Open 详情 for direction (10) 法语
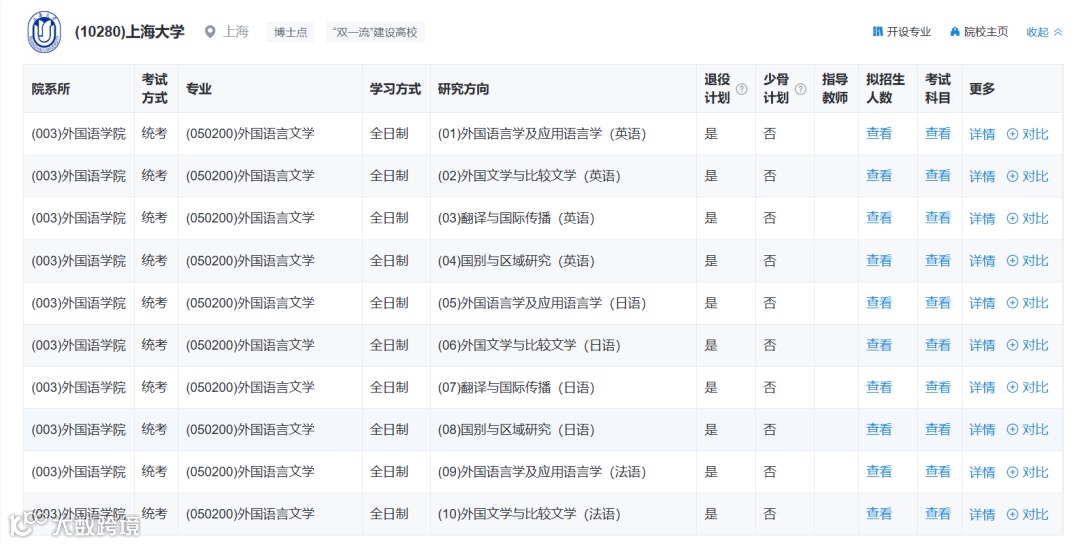Screen dimensions: 1080x545 click(x=982, y=515)
